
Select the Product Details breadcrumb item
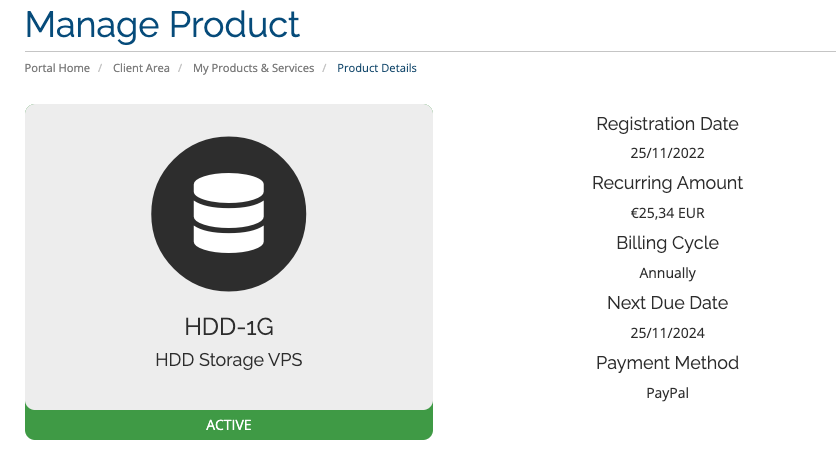377,68
